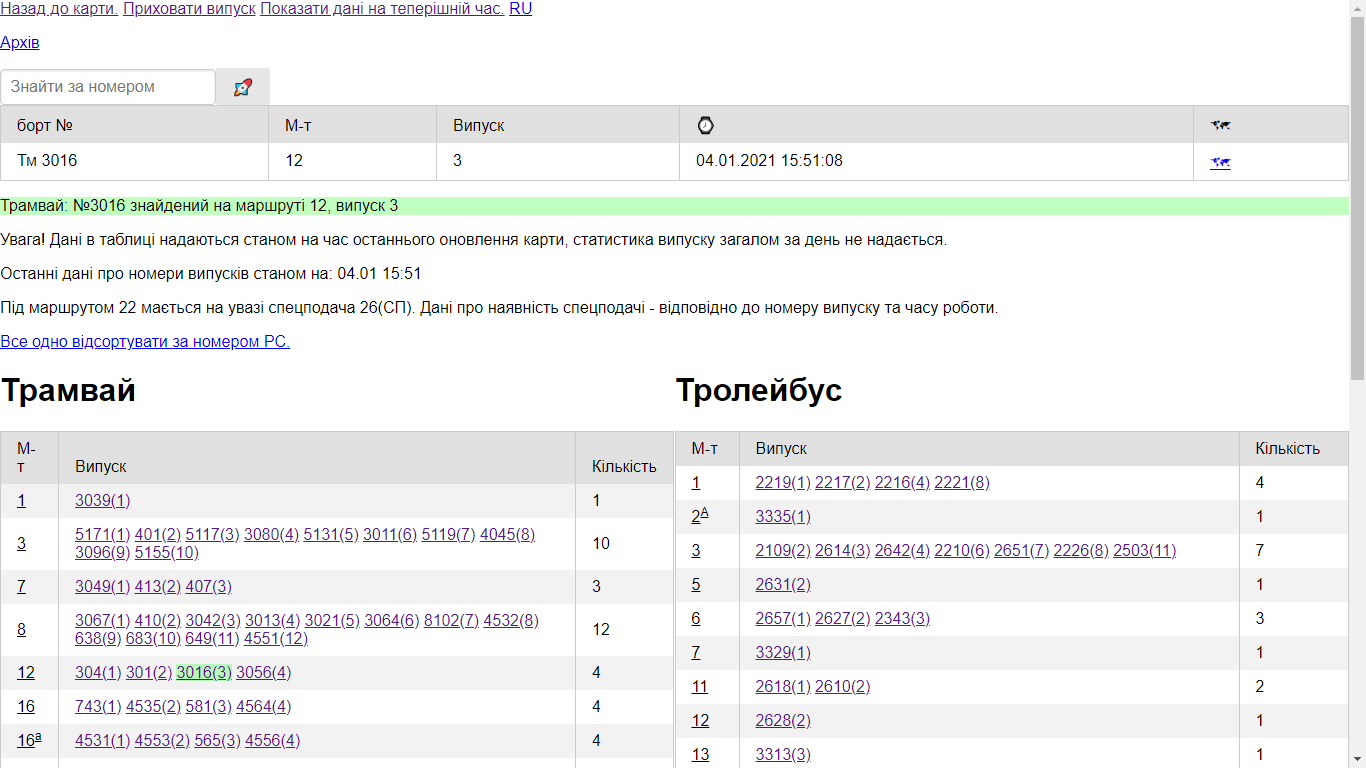Screen dimensions: 1366x768
Task: Click 'Приховати випуск' link
Action: click(189, 9)
